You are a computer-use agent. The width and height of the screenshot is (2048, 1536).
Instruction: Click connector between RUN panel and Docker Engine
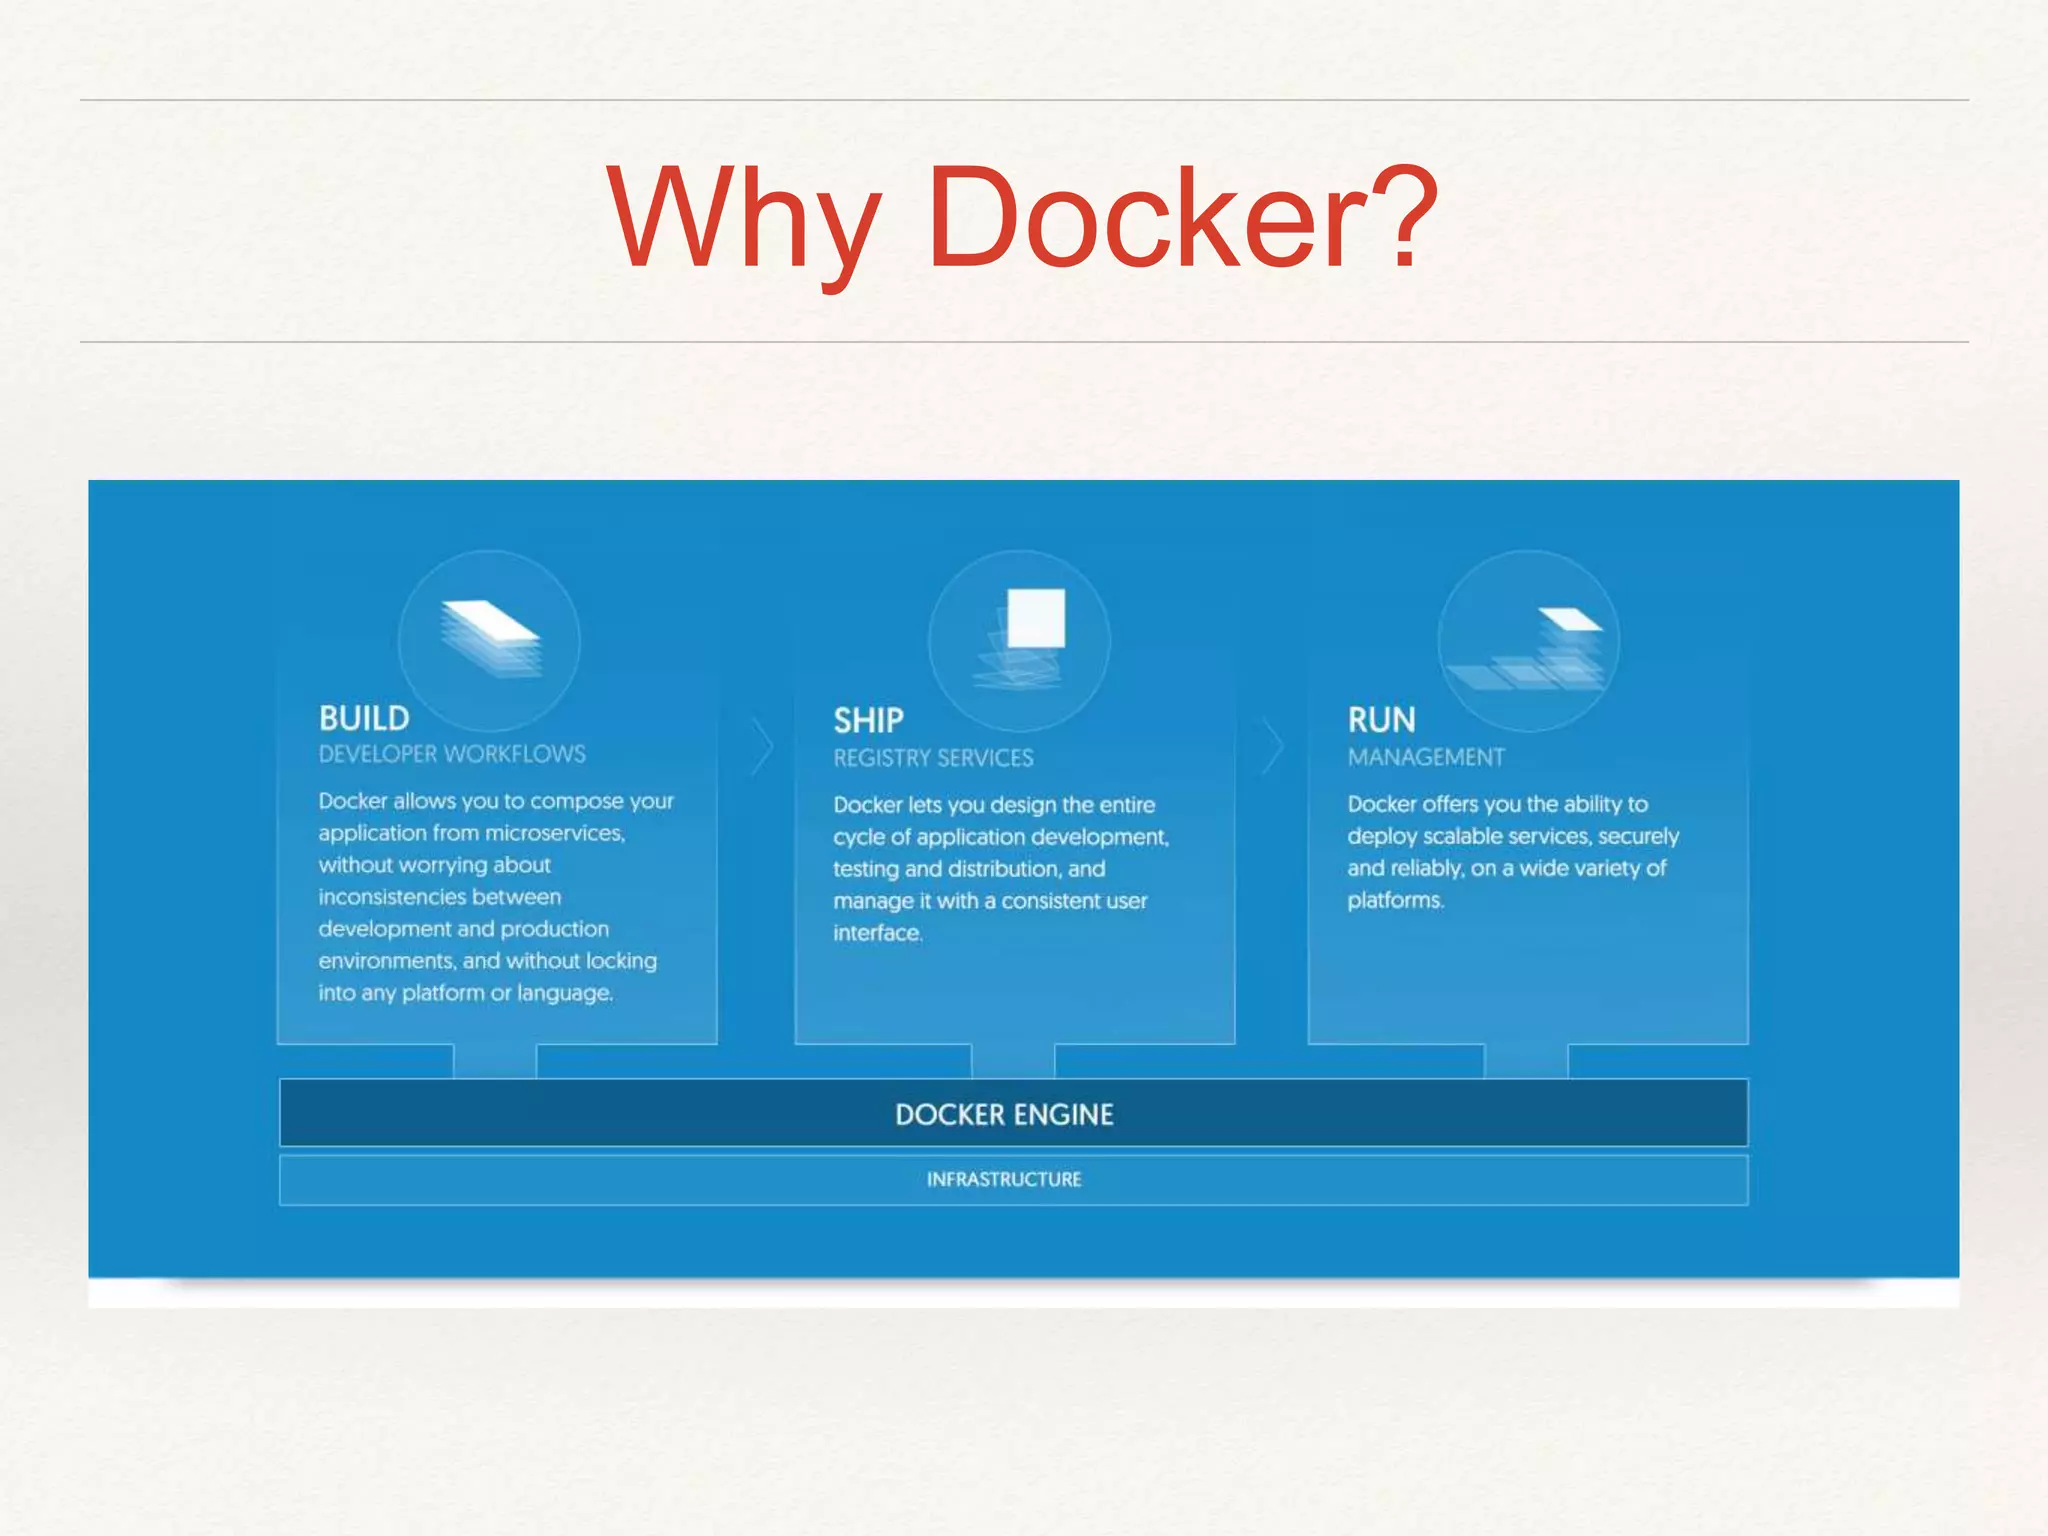1526,1061
